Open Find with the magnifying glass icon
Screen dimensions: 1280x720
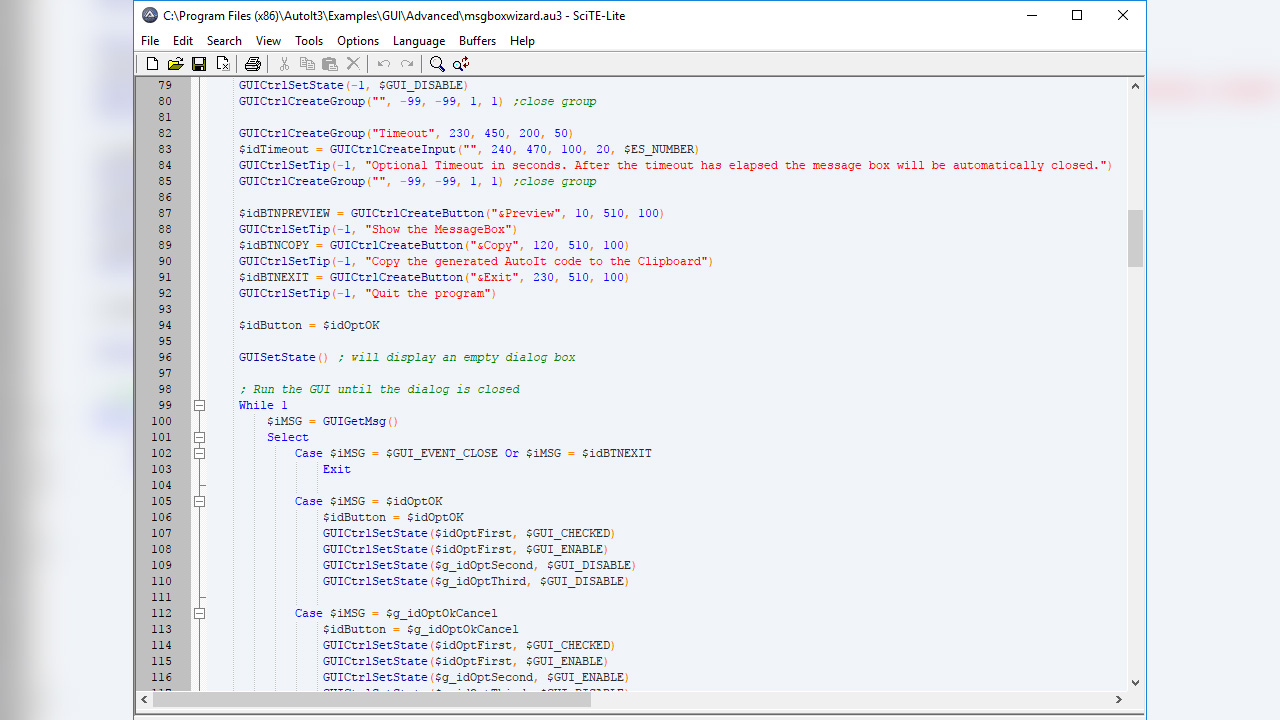pyautogui.click(x=437, y=64)
